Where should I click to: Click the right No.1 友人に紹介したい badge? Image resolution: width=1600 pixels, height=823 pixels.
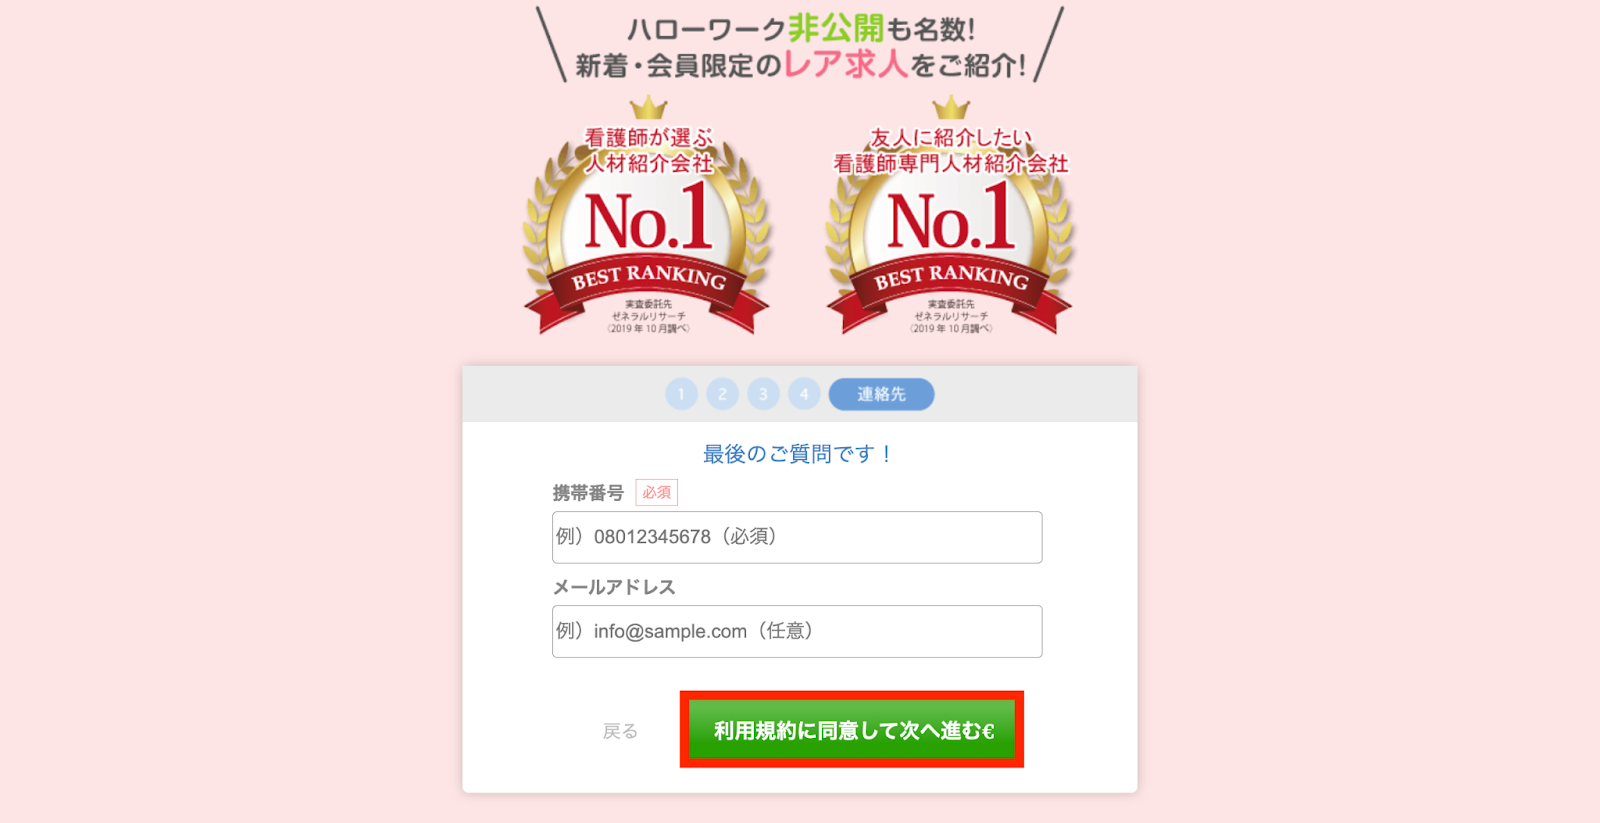click(950, 218)
